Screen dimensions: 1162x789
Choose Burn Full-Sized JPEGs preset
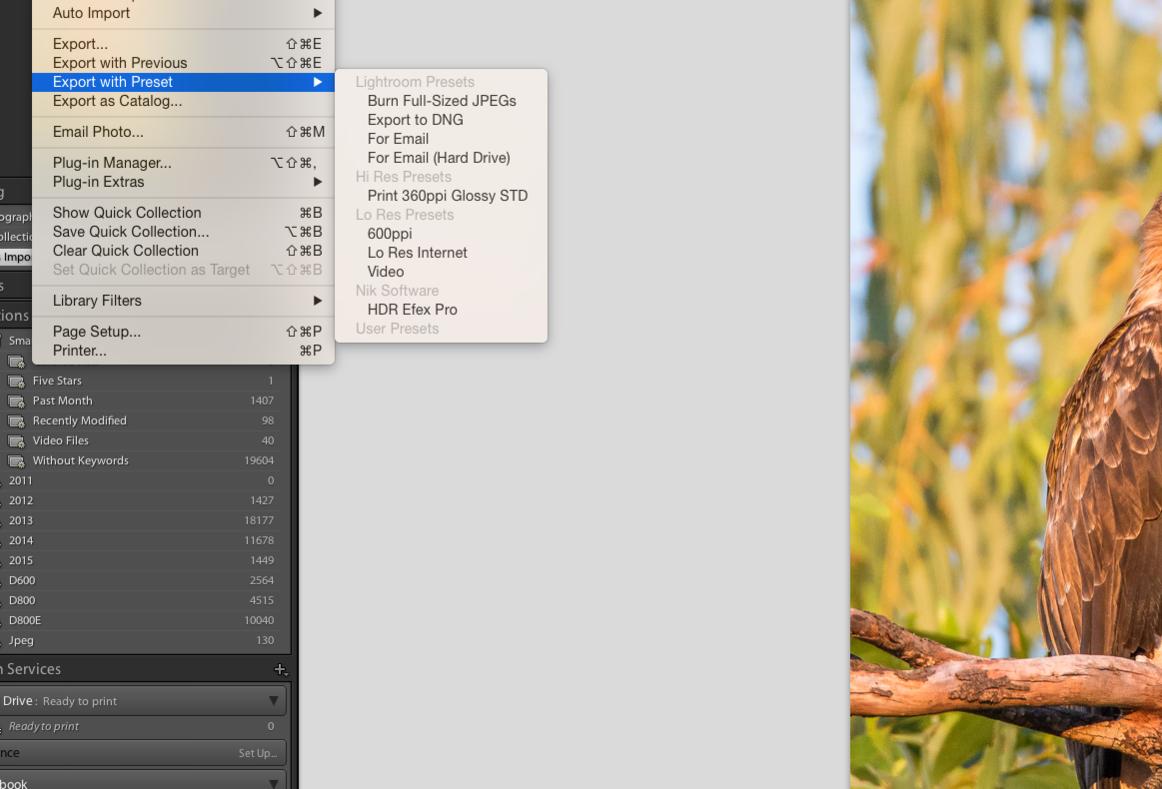pyautogui.click(x=441, y=101)
